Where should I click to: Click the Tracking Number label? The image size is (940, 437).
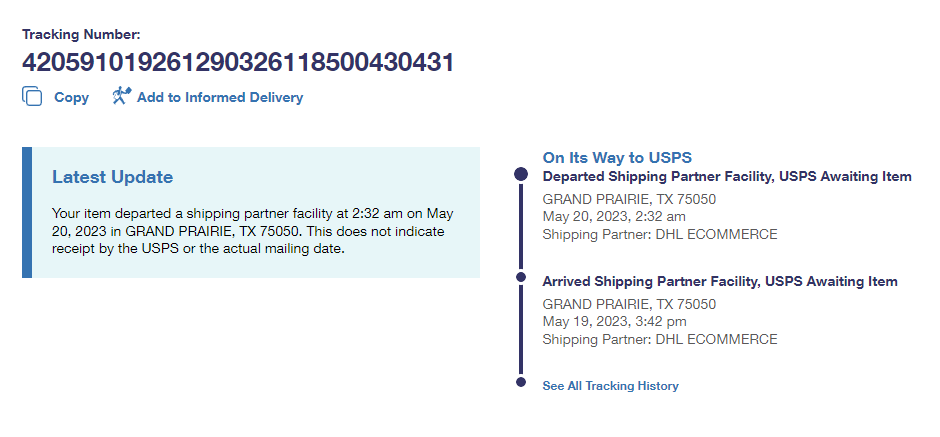81,34
